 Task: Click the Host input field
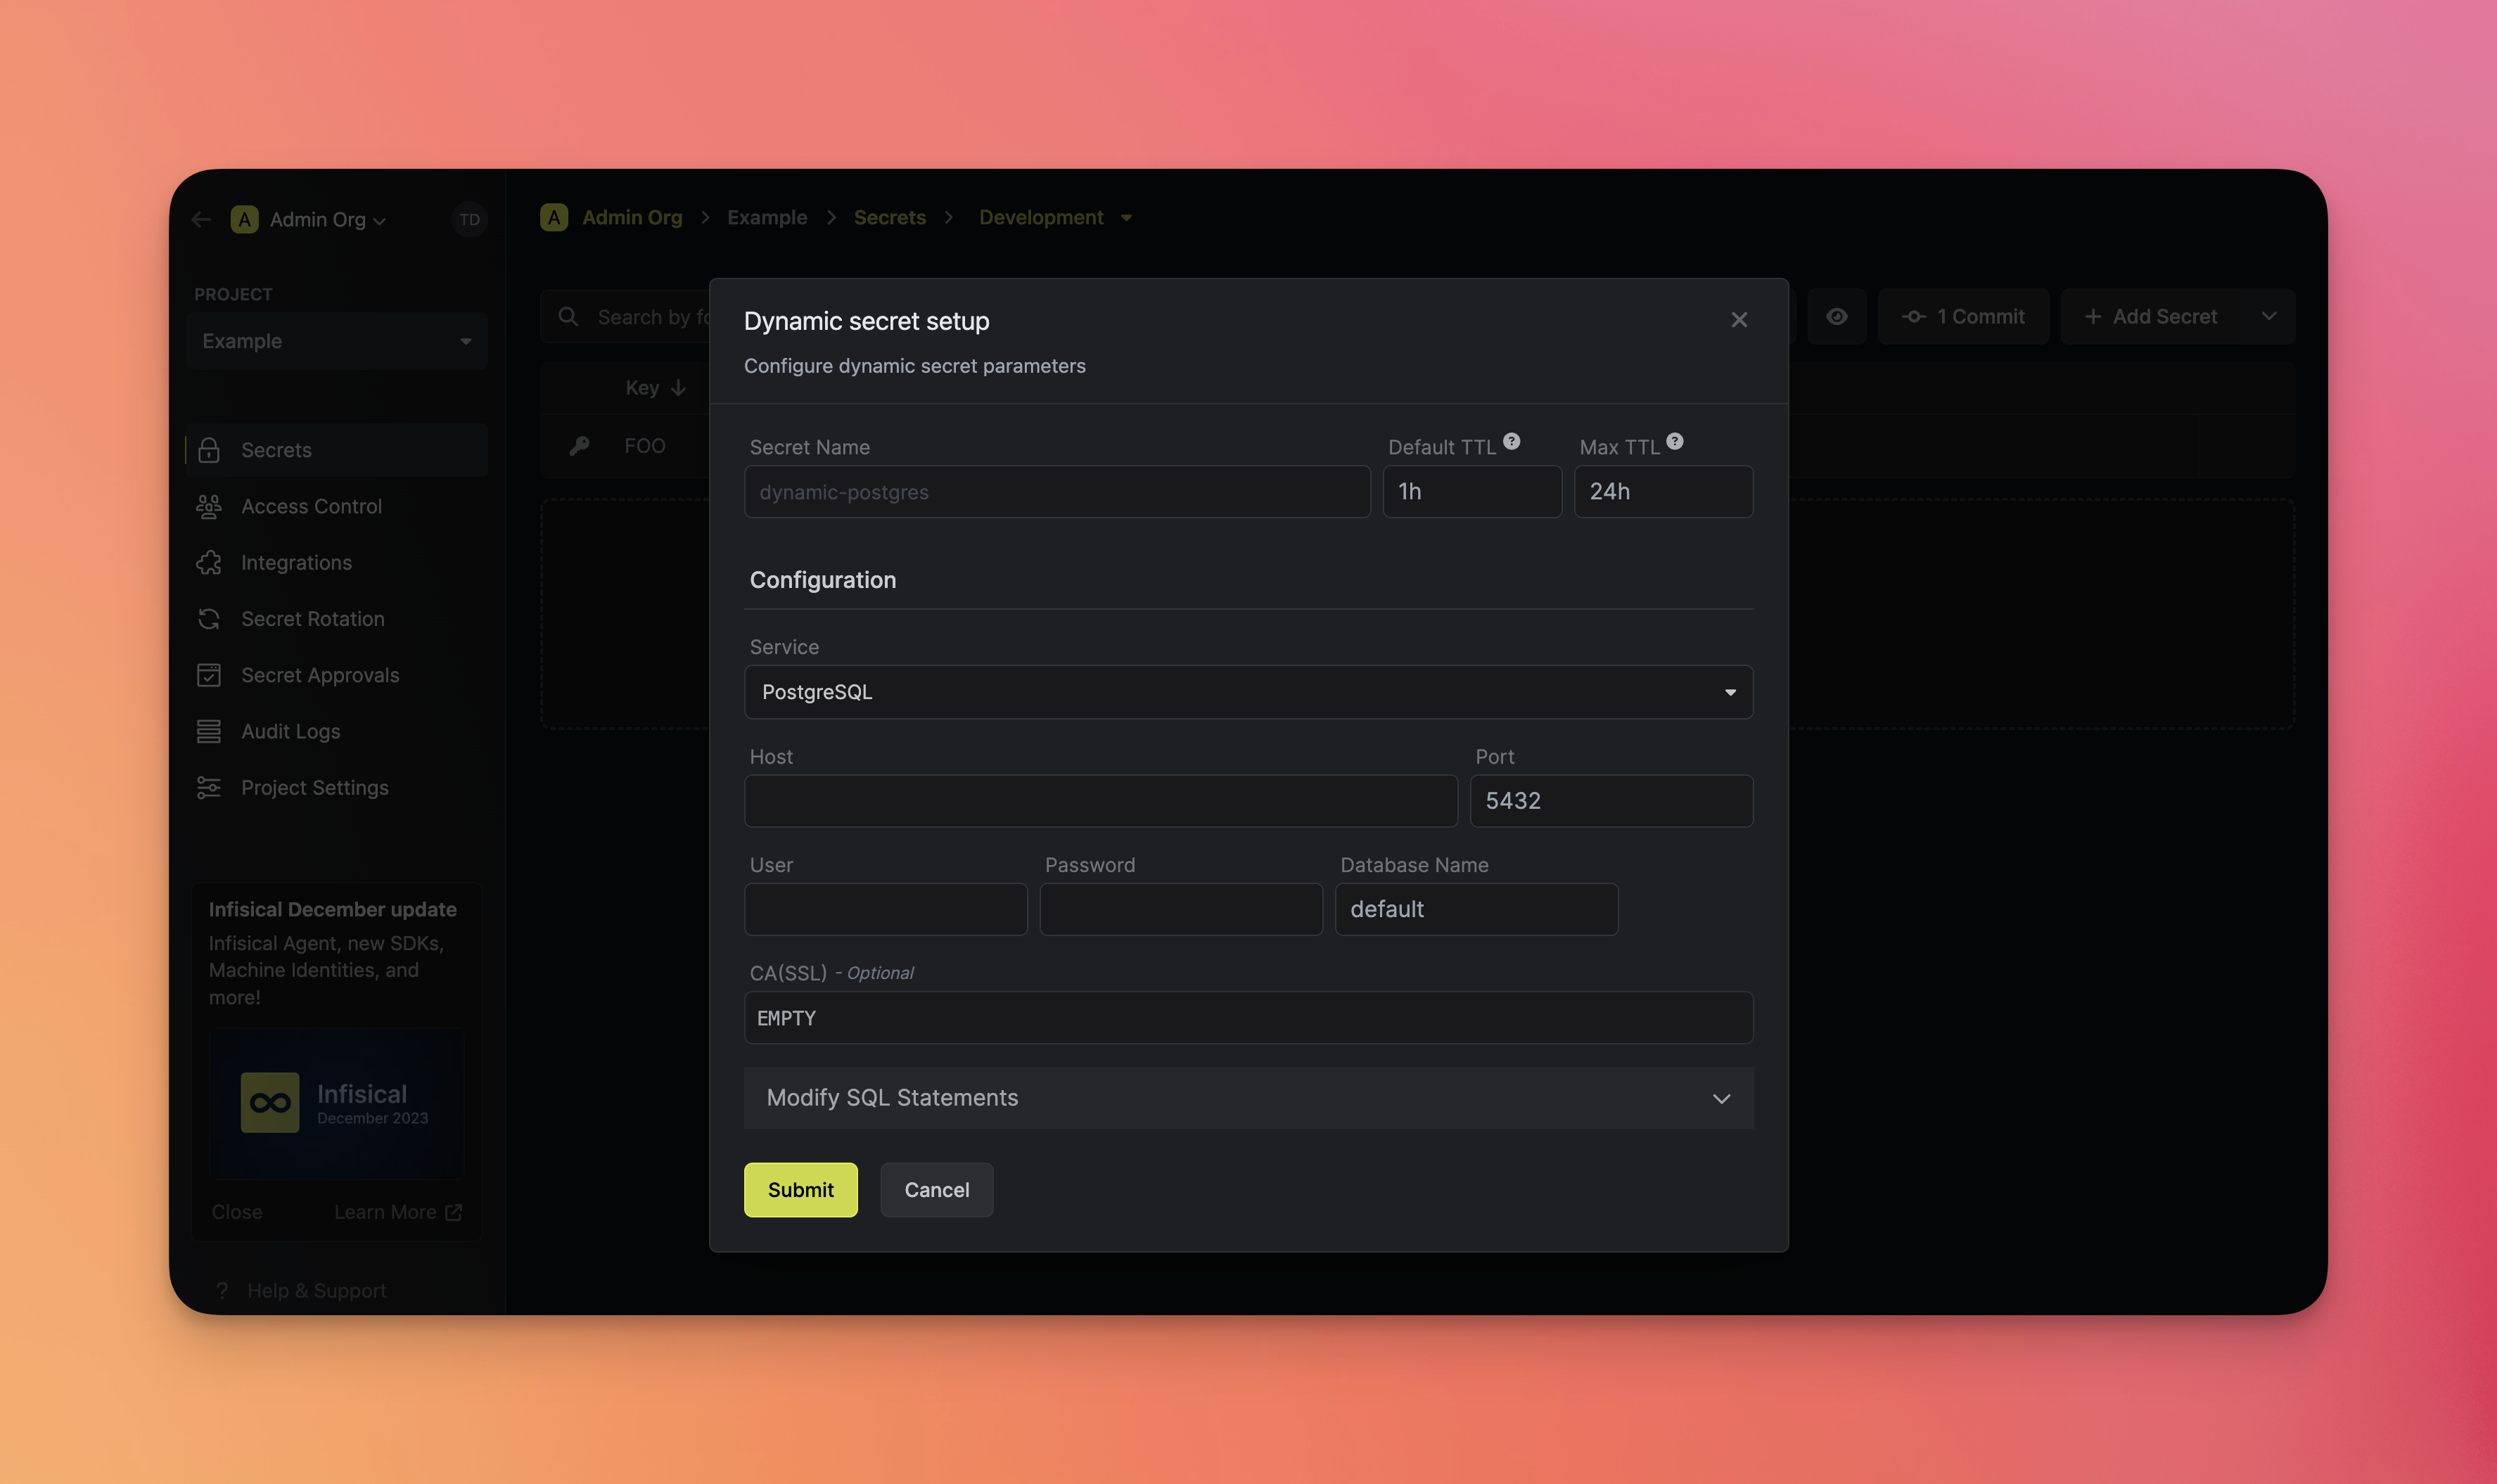(x=1100, y=801)
